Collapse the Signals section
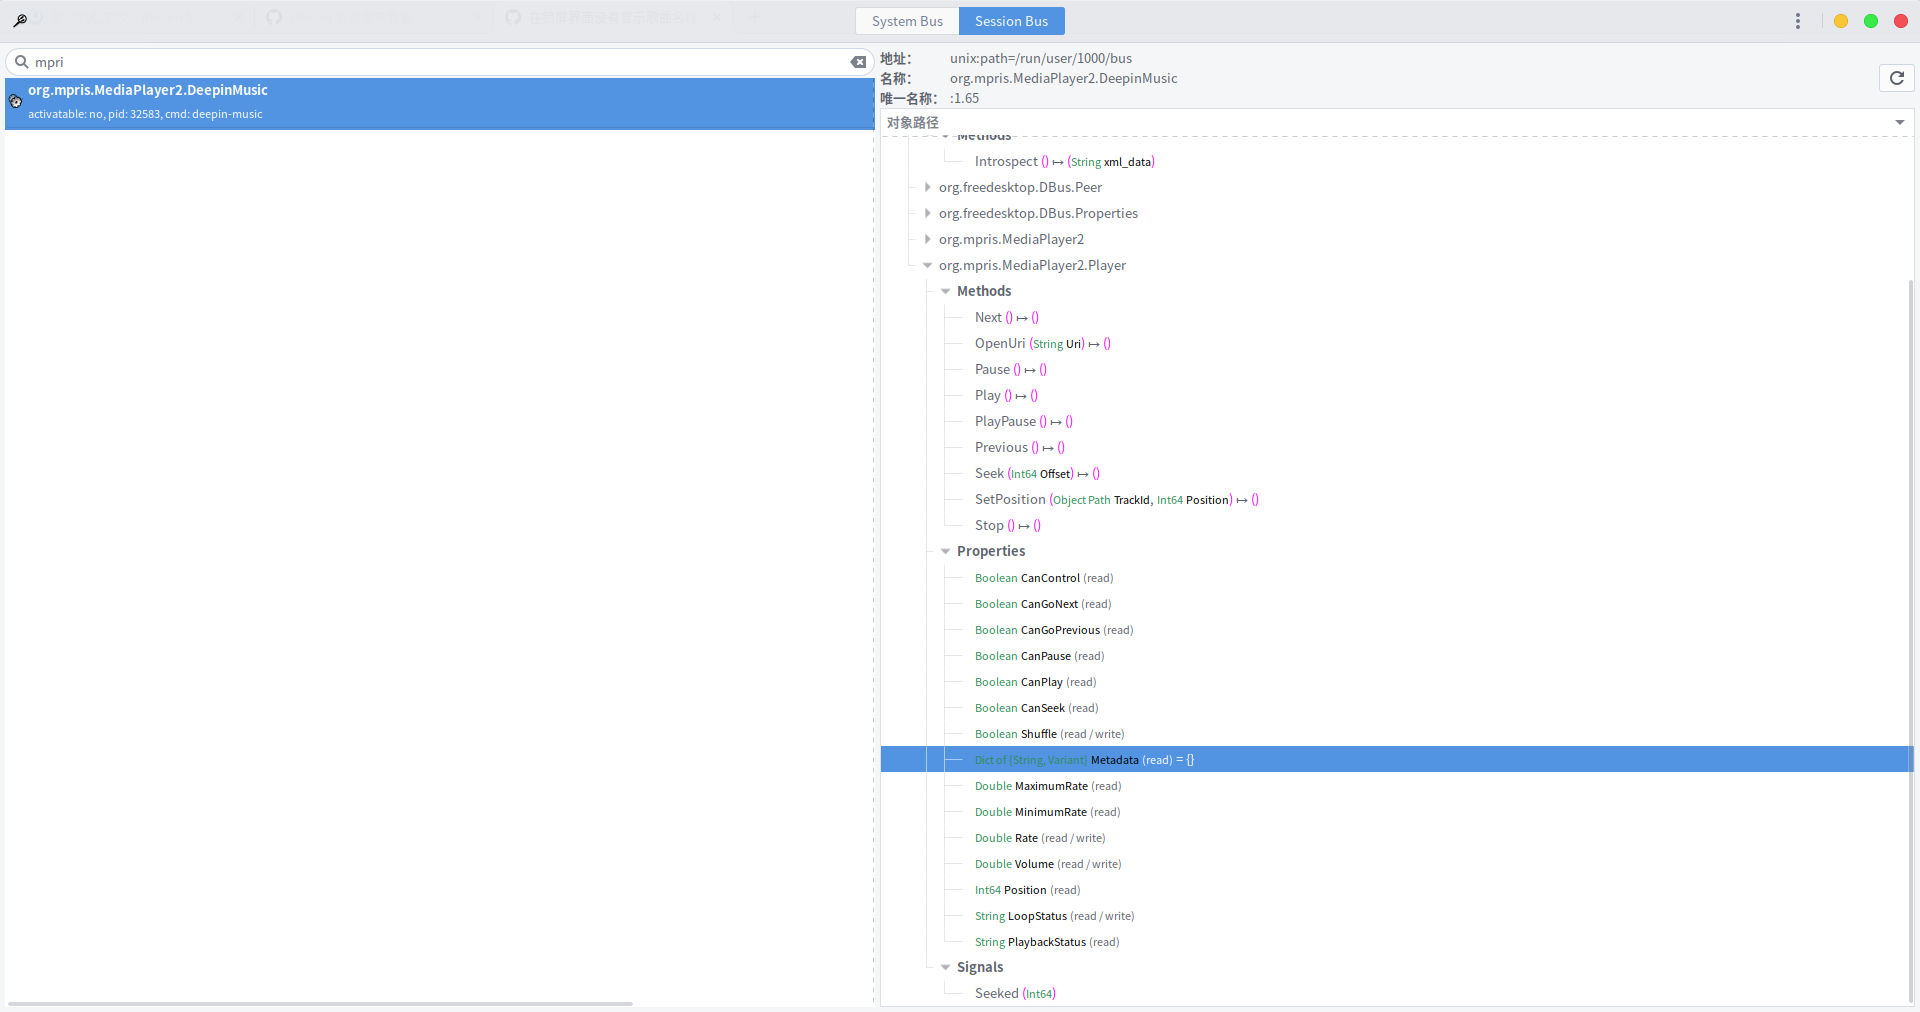The height and width of the screenshot is (1012, 1920). [x=946, y=967]
